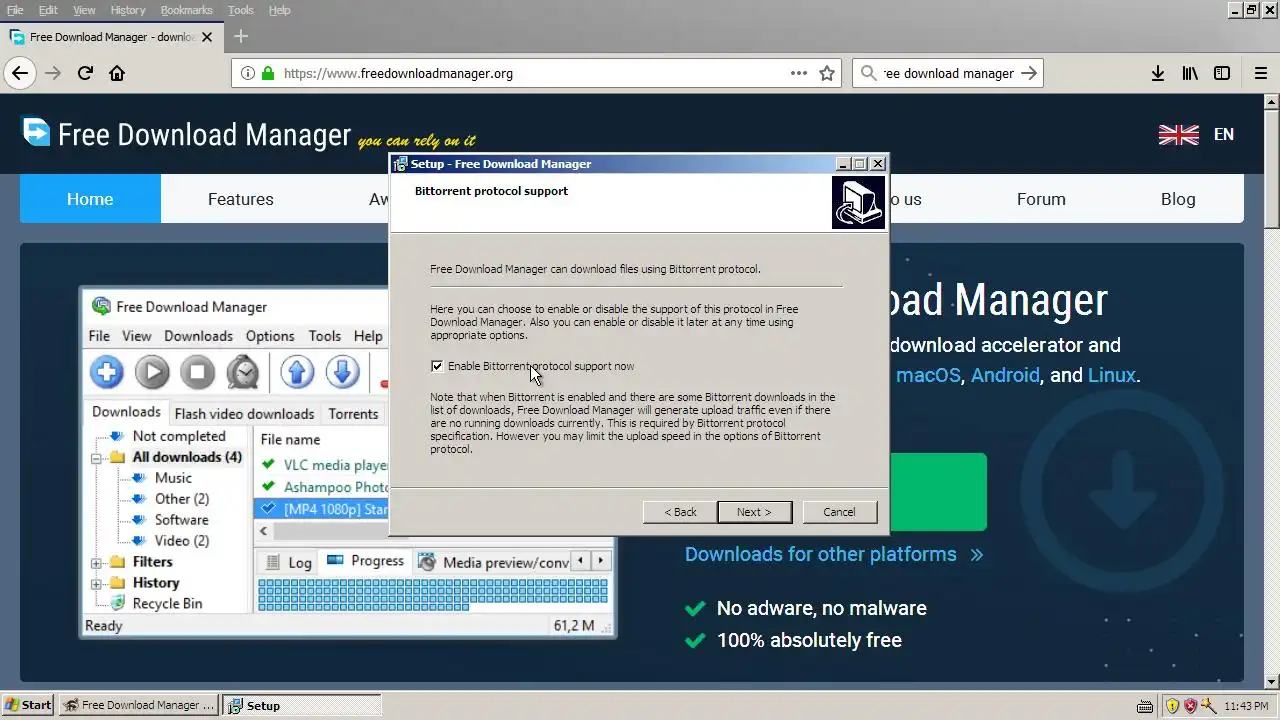Open the yellow shield tray icon
The image size is (1280, 720).
click(1172, 705)
